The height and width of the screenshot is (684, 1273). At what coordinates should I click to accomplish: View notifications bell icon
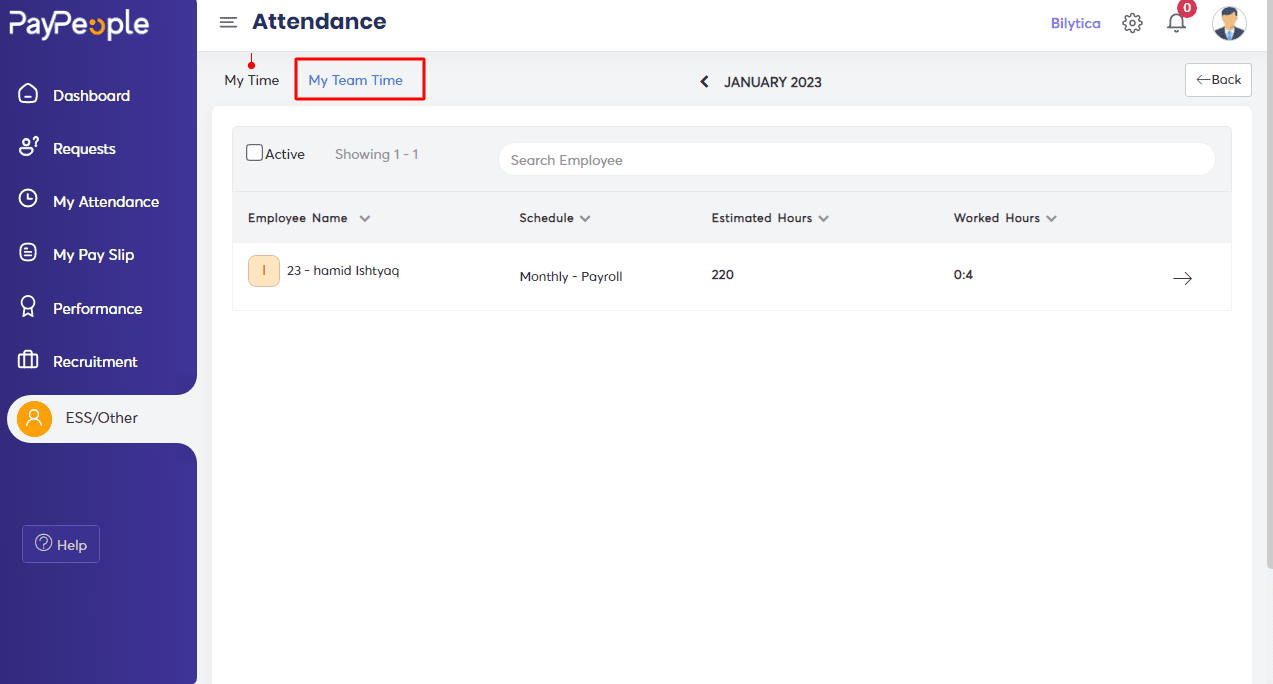pyautogui.click(x=1177, y=23)
